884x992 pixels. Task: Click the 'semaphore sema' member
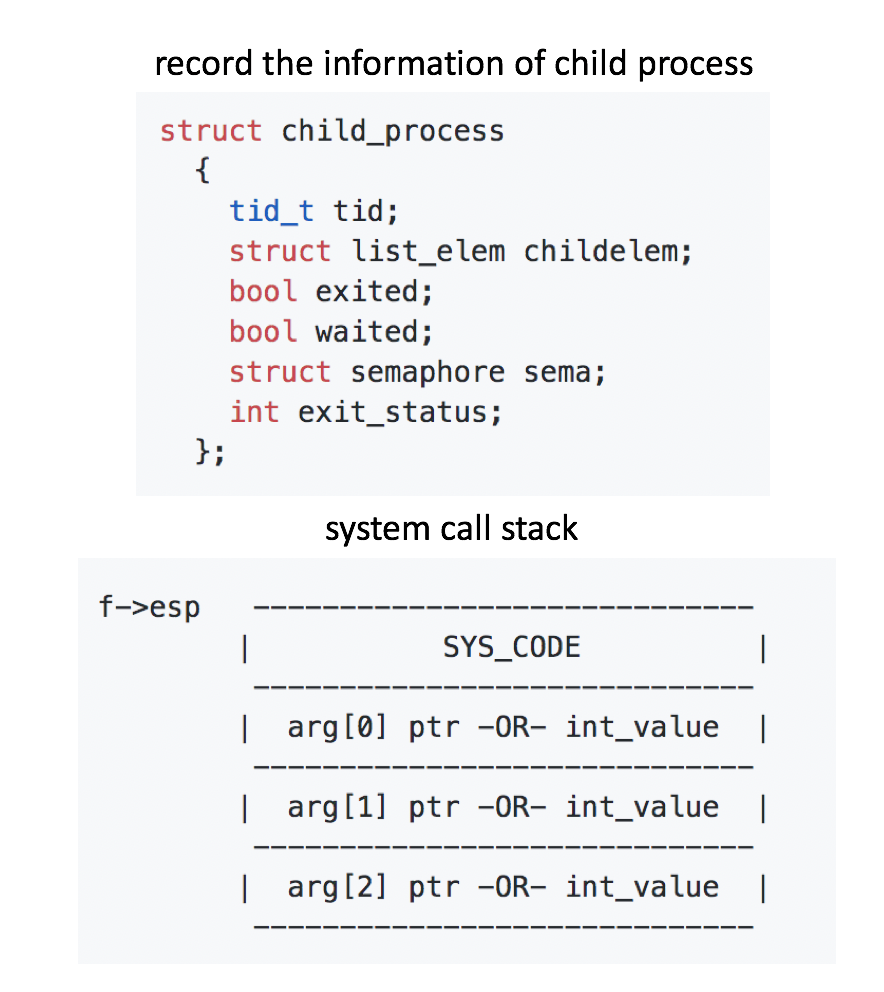(x=477, y=372)
